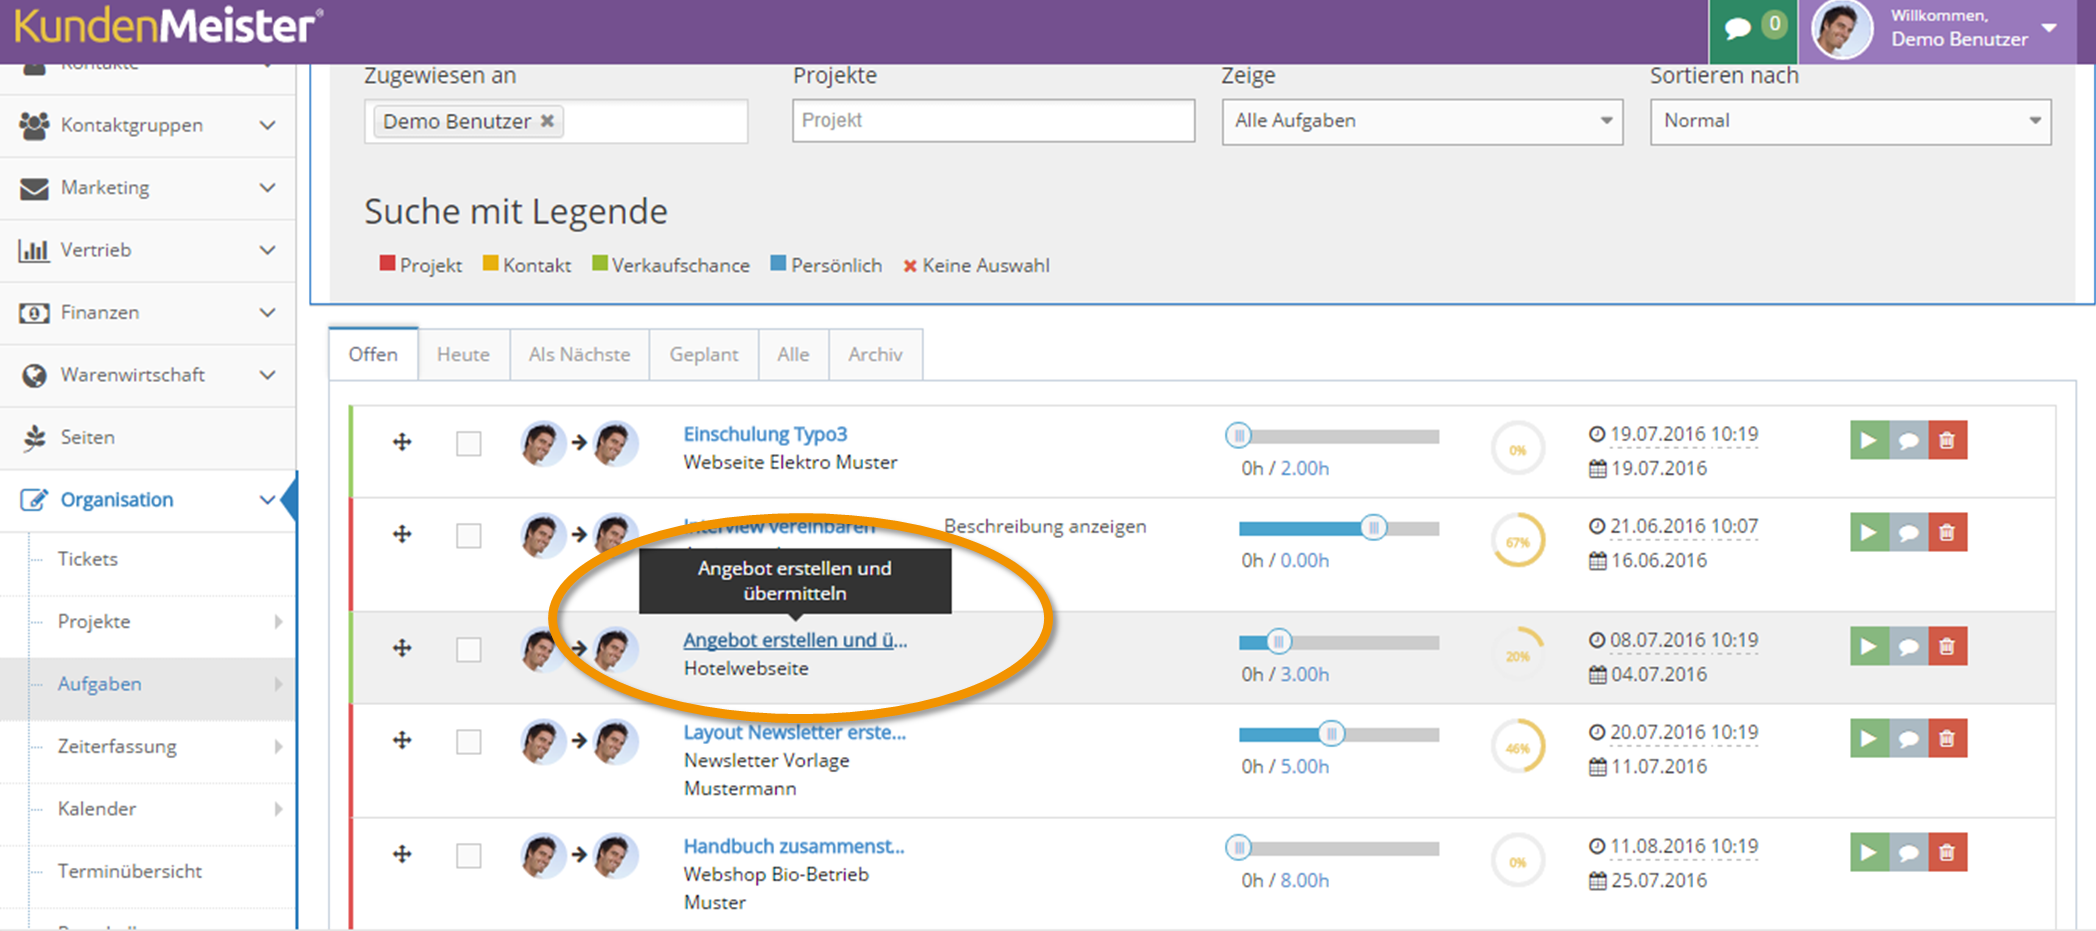This screenshot has width=2096, height=931.
Task: Switch to the Geplant tab
Action: [704, 354]
